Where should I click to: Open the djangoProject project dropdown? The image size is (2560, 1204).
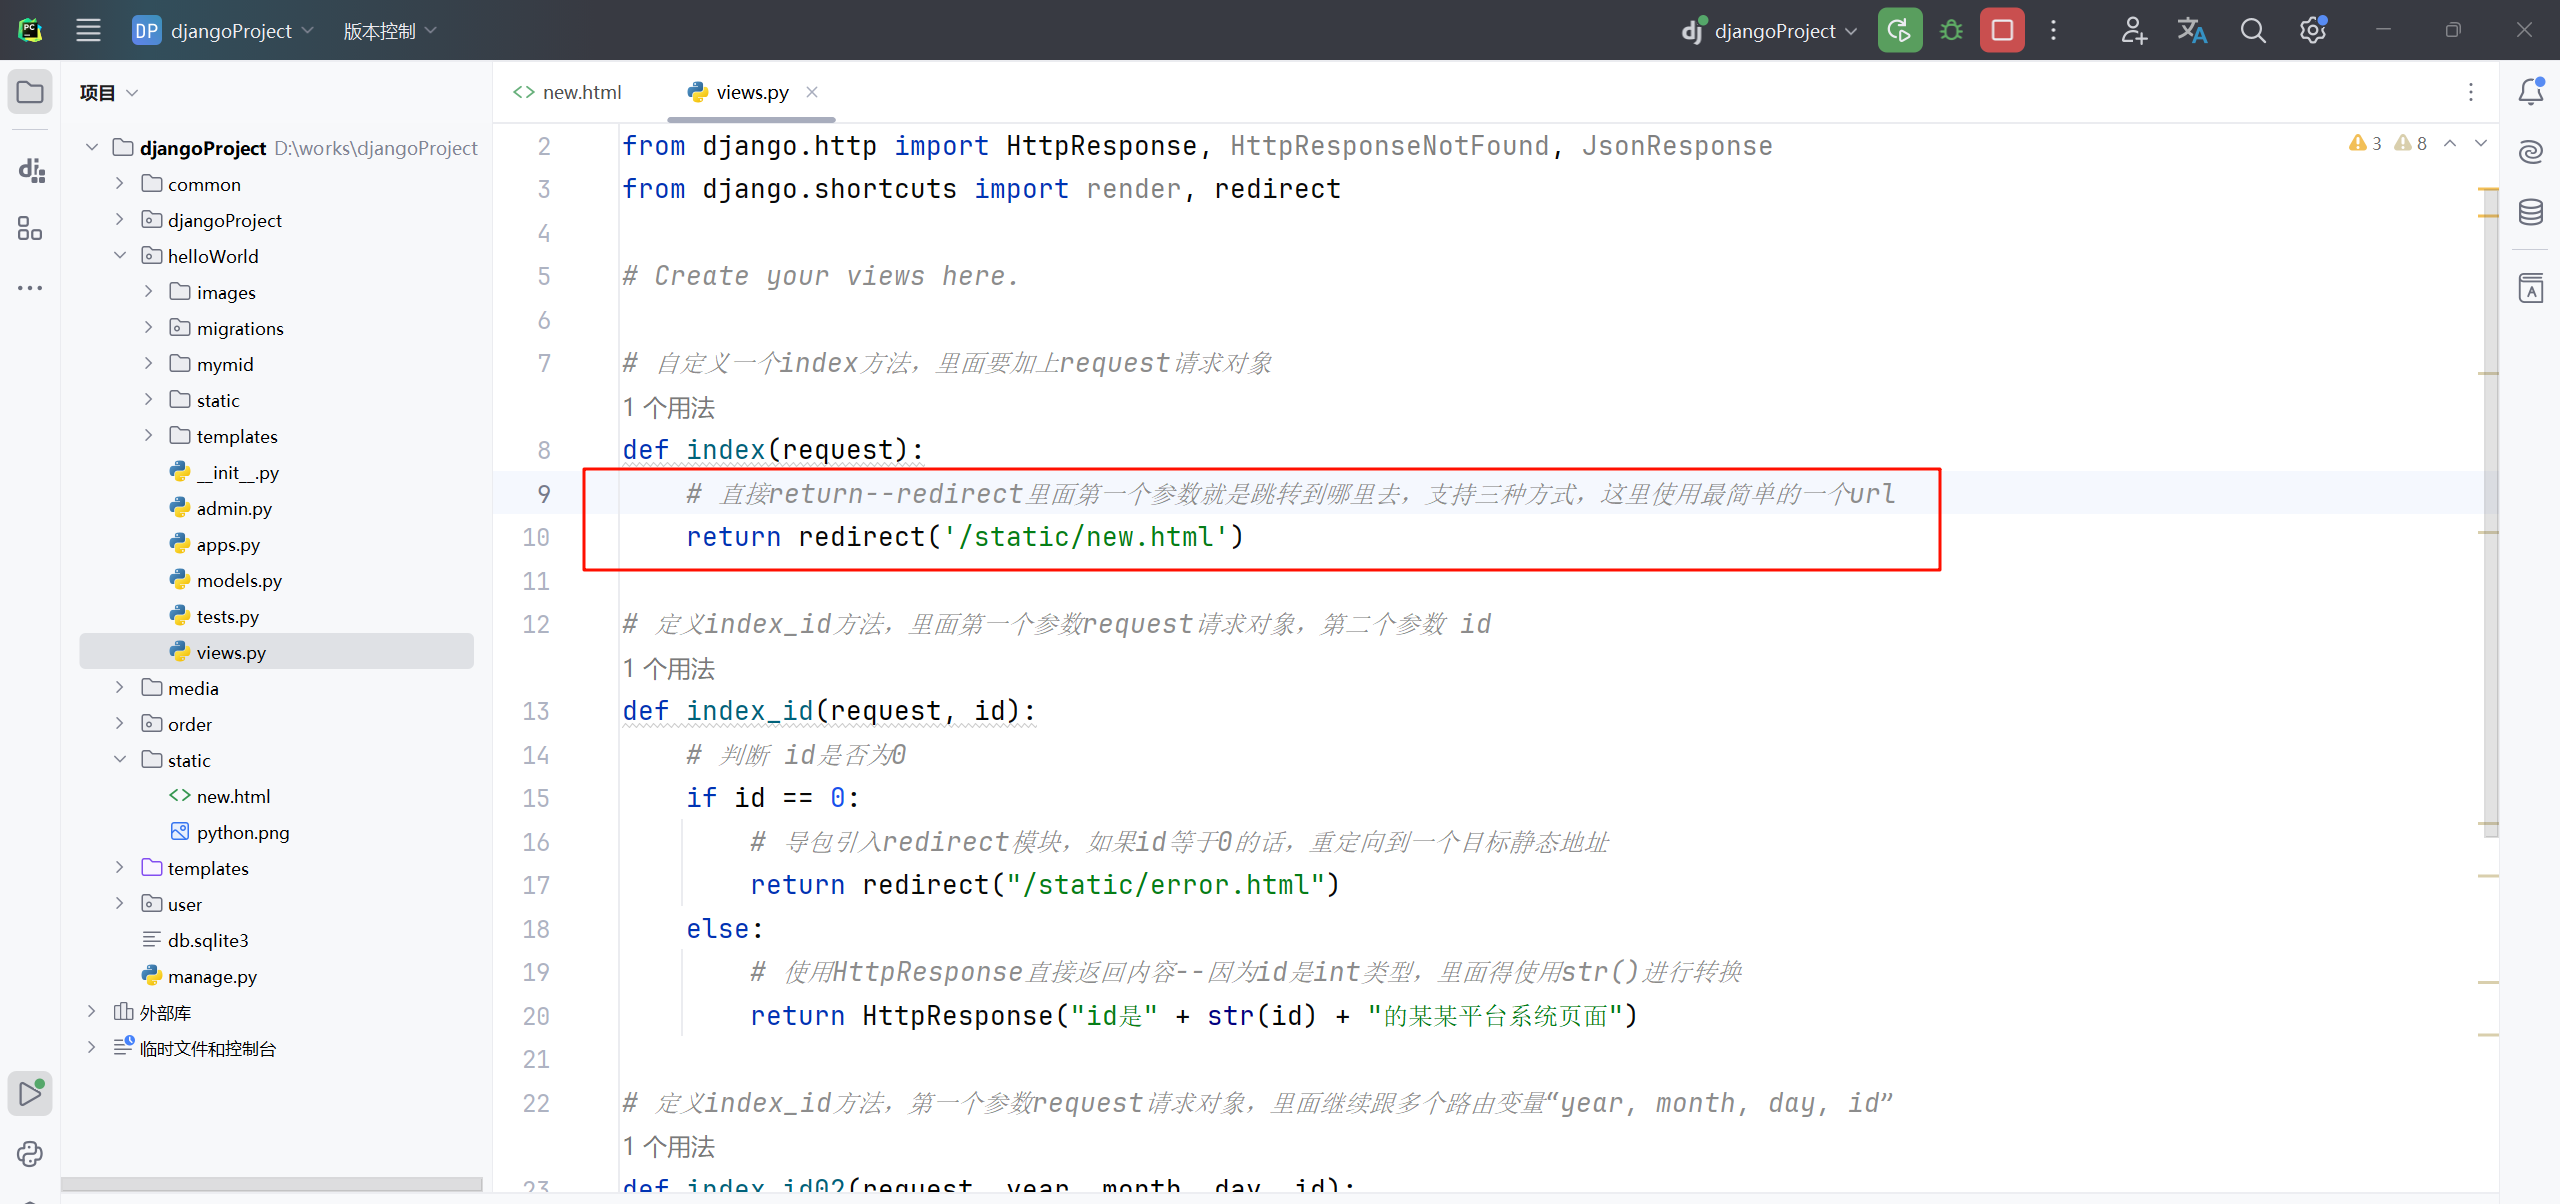click(223, 30)
